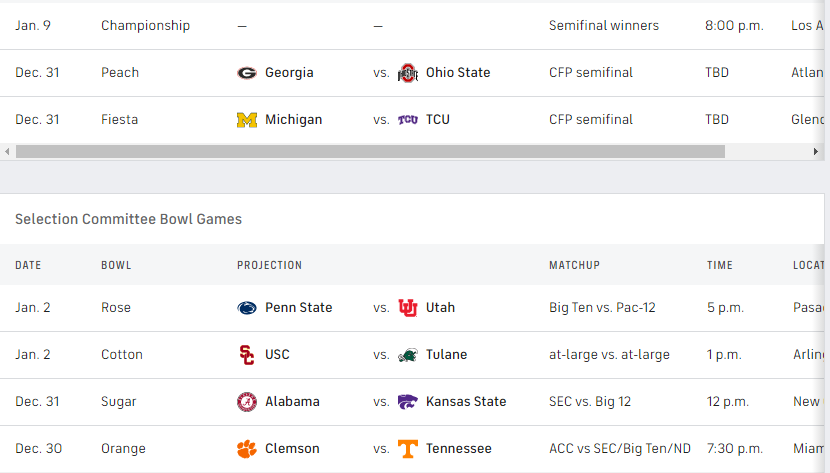Click the USC team logo
This screenshot has width=830, height=473.
coord(247,355)
